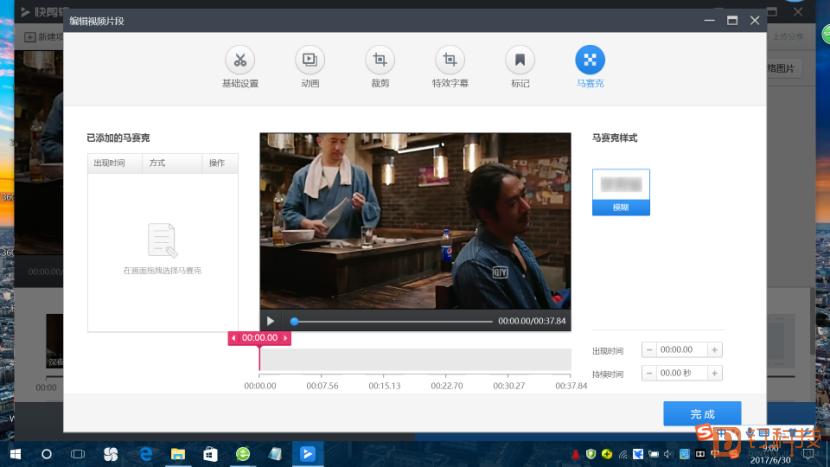The width and height of the screenshot is (830, 467).
Task: Click the blue playback progress handle
Action: pos(294,321)
